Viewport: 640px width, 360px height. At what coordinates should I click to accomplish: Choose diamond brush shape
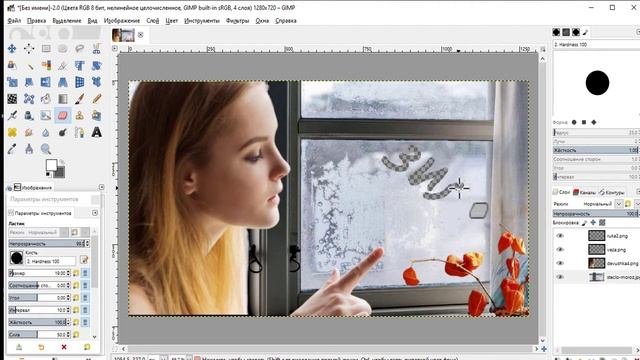594,122
